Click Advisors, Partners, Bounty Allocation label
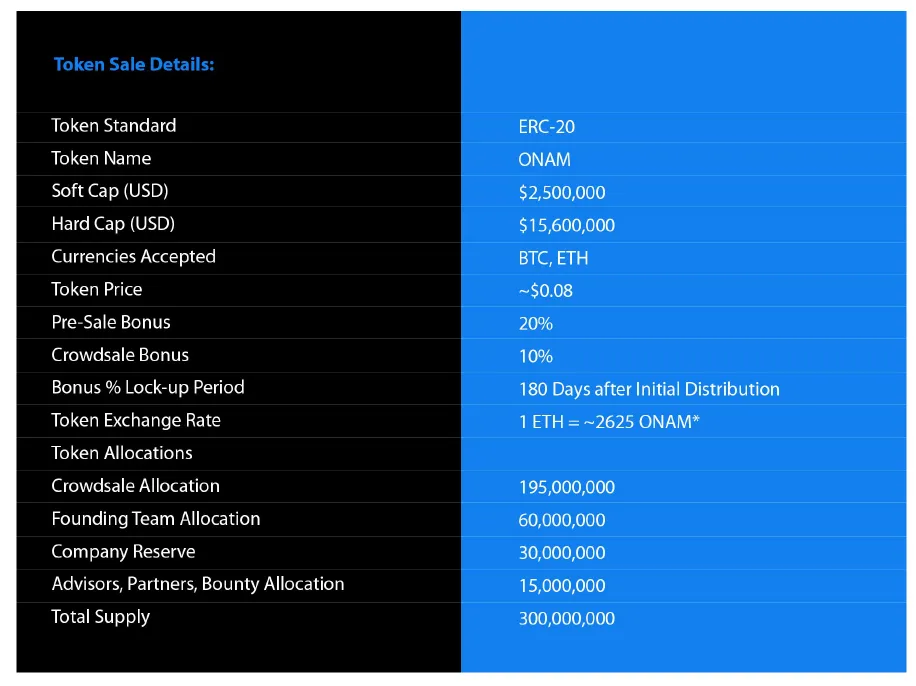This screenshot has height=686, width=916. 198,584
